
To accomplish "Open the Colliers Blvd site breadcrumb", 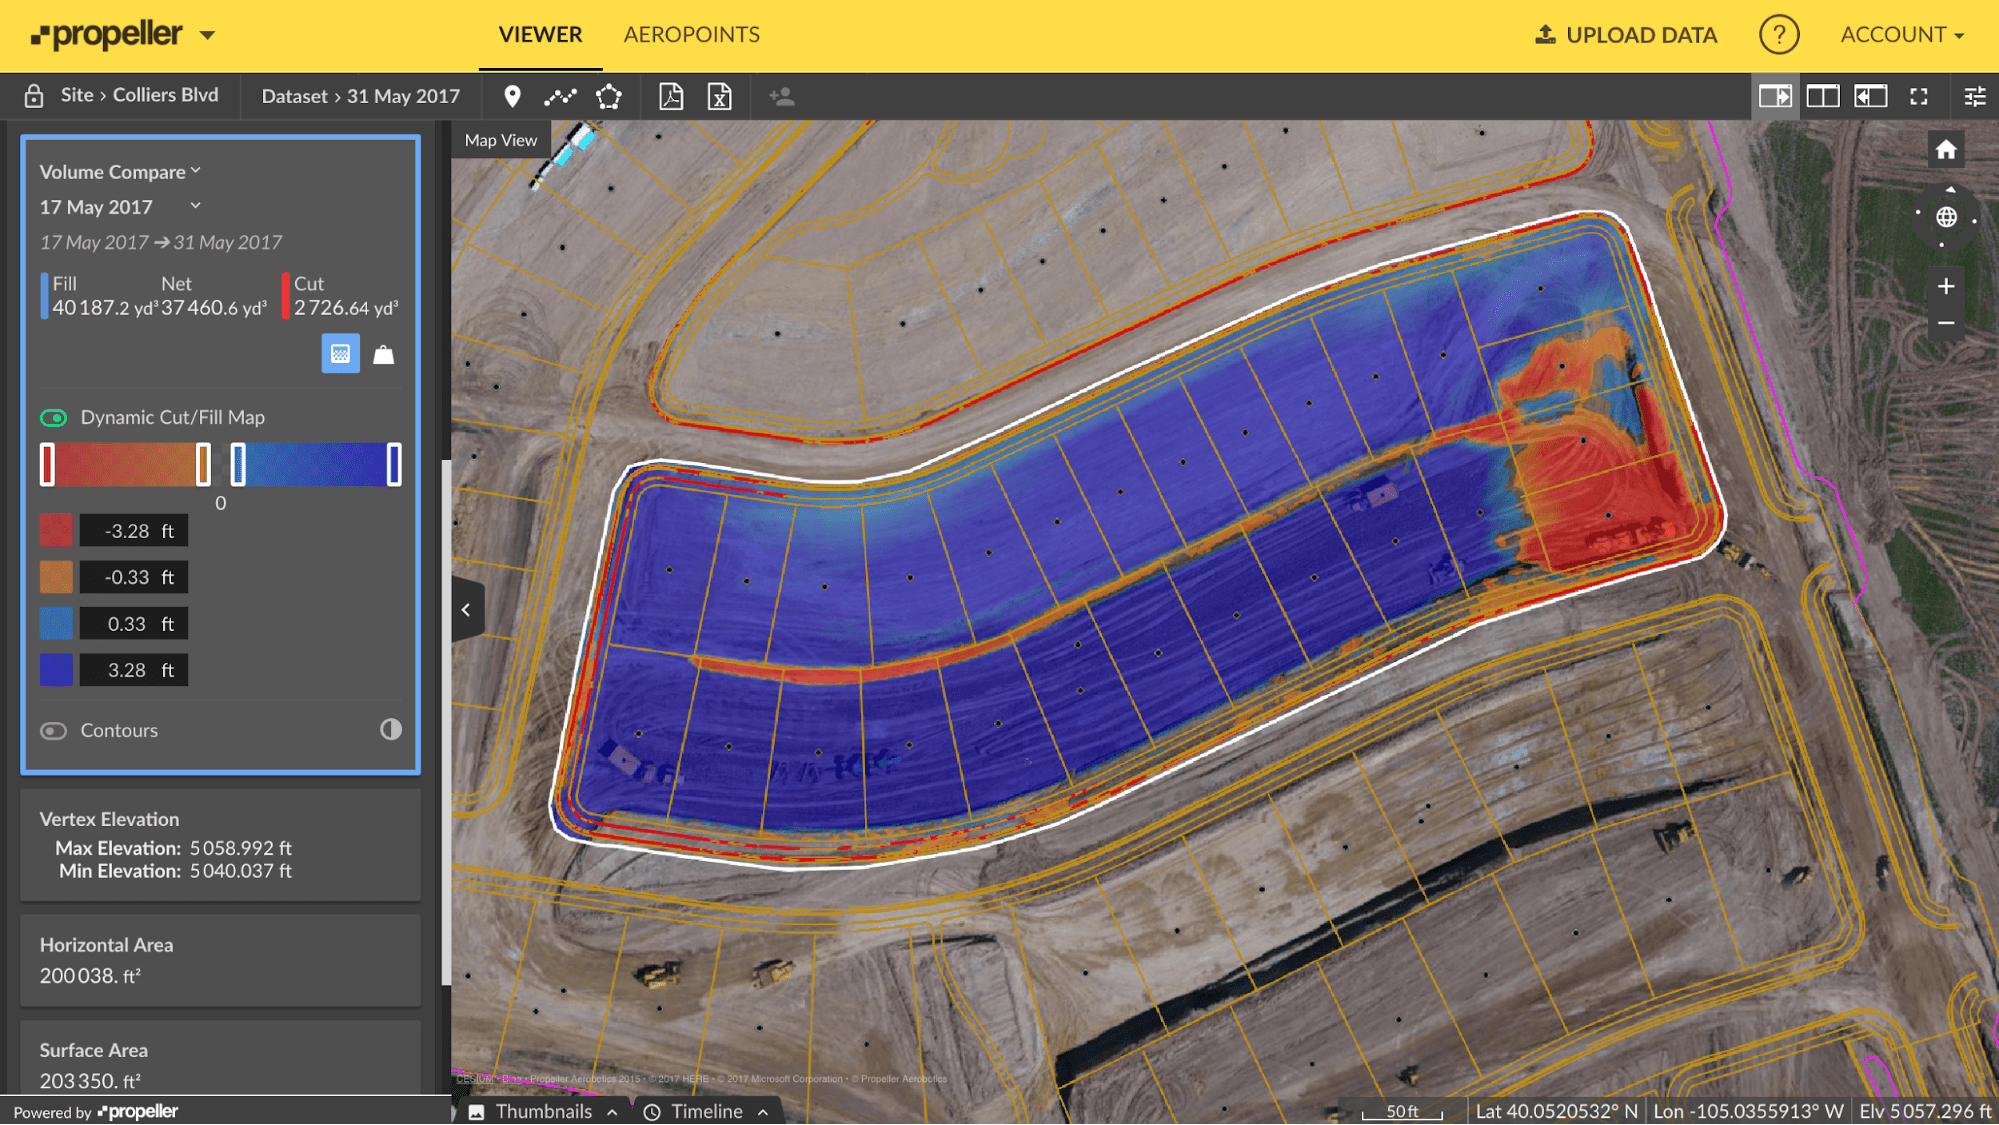I will pyautogui.click(x=166, y=95).
